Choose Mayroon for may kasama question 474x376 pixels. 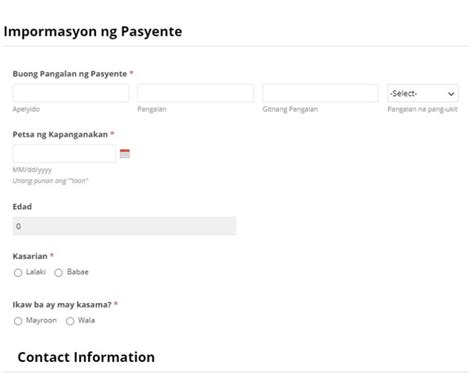[18, 321]
